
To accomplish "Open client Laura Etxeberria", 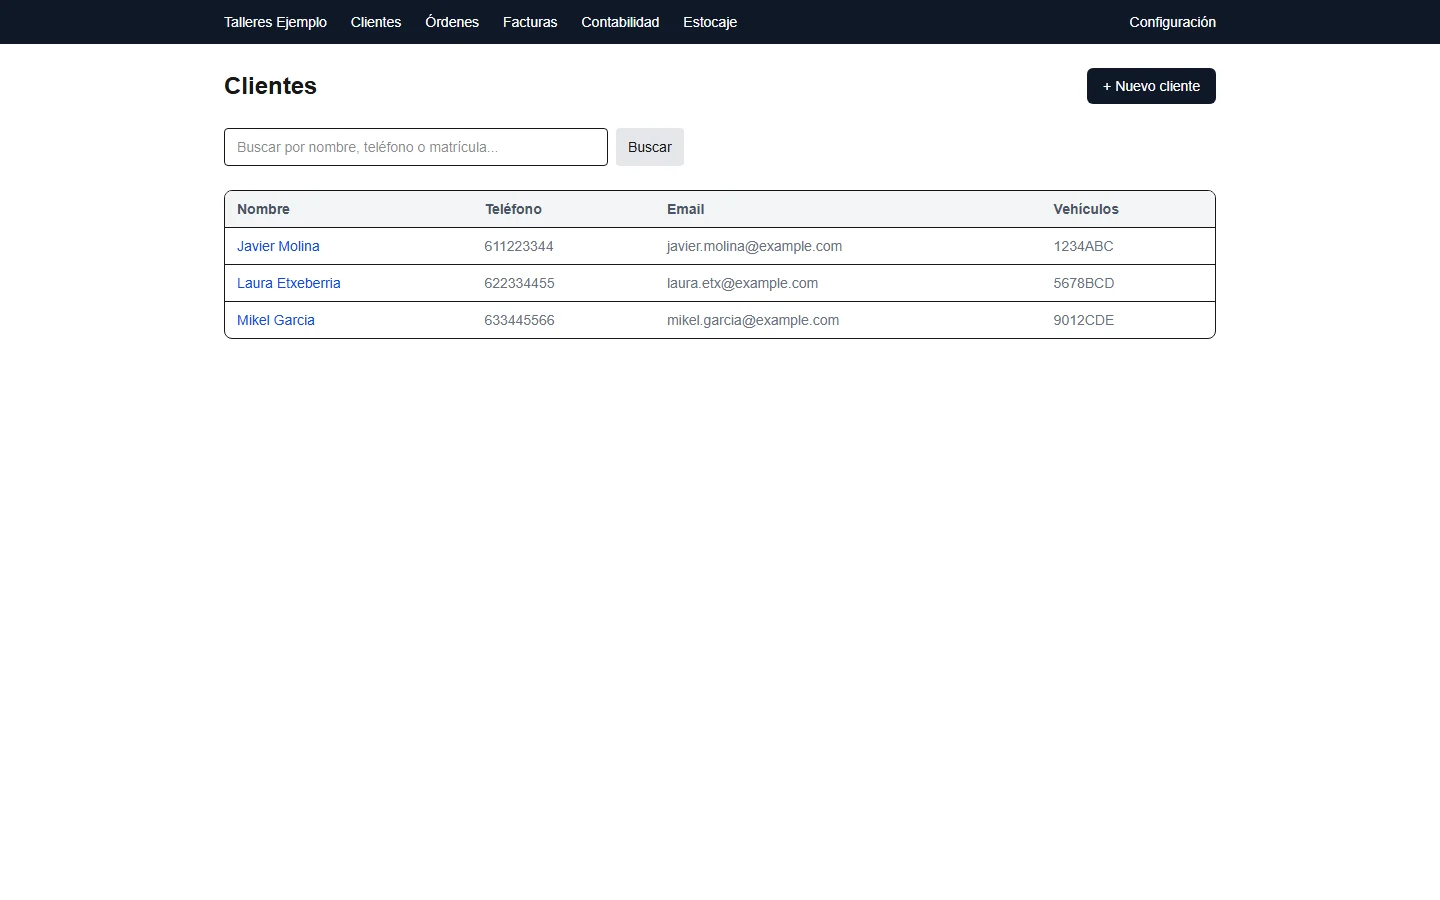I will pyautogui.click(x=289, y=283).
